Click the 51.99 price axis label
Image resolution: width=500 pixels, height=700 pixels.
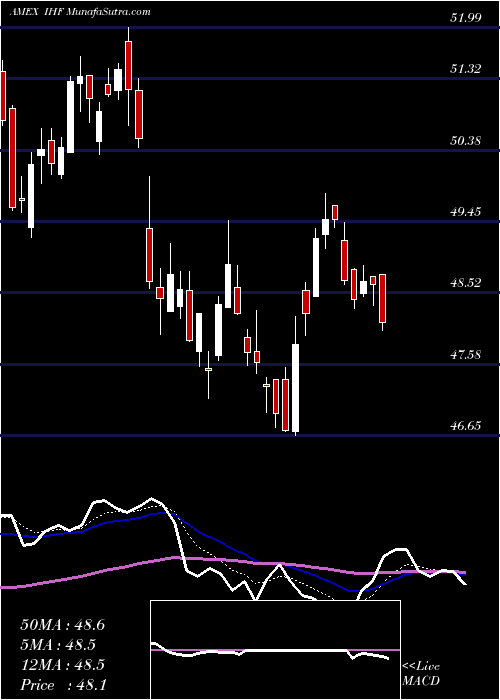coord(465,18)
